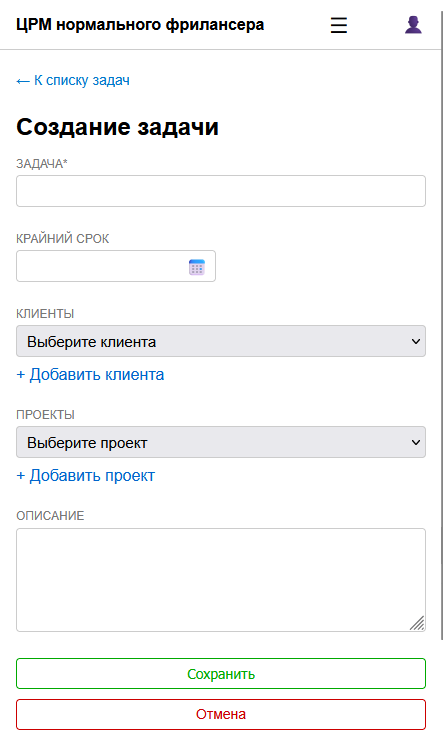Open the user profile icon

413,25
